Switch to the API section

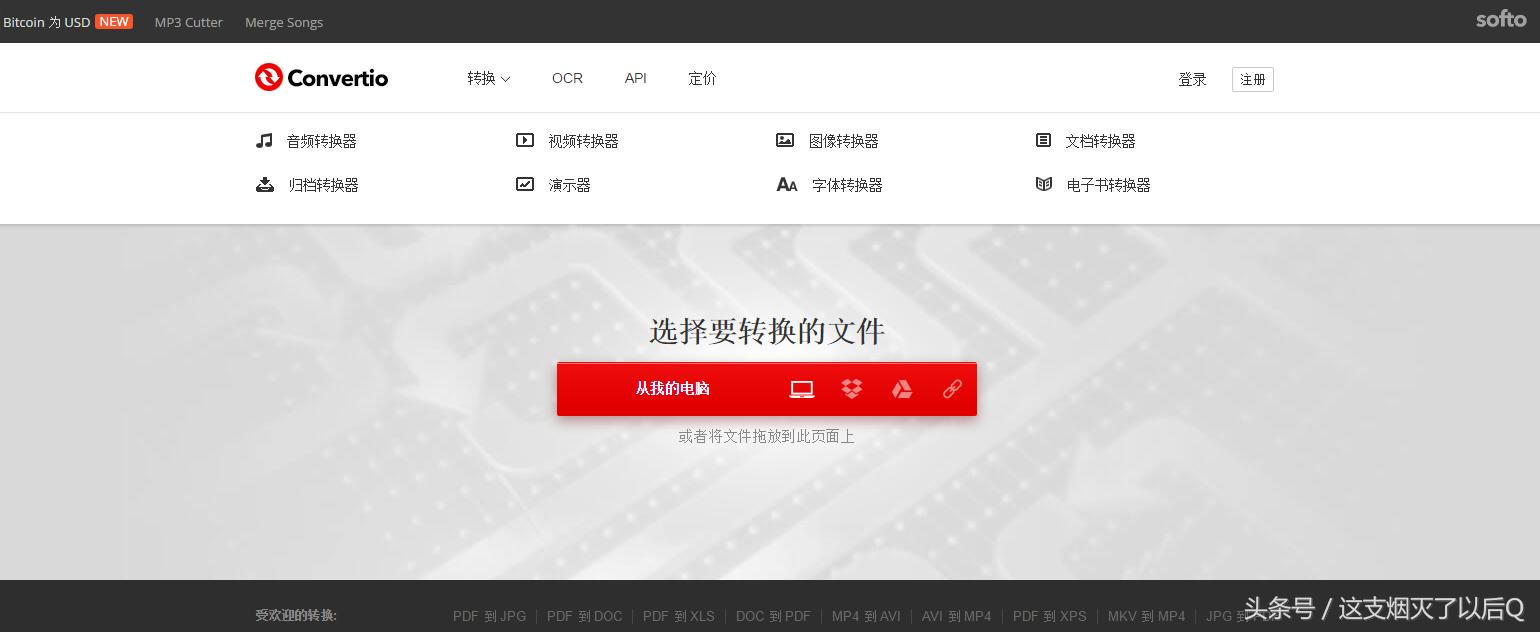point(635,78)
